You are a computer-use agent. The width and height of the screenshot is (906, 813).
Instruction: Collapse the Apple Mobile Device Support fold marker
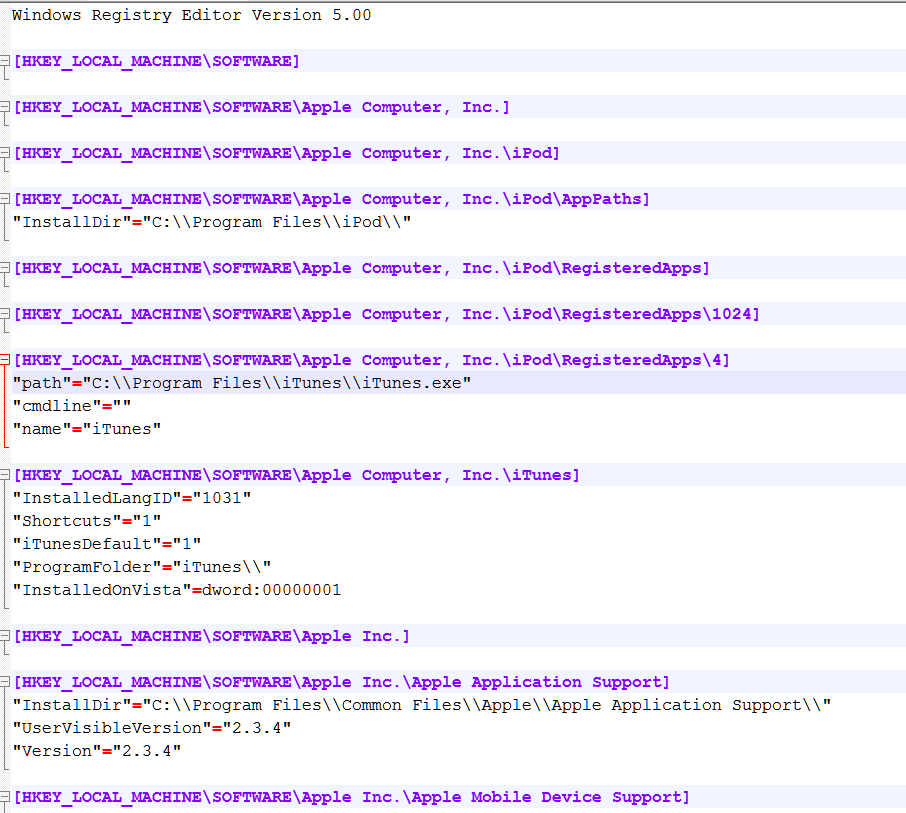coord(5,796)
